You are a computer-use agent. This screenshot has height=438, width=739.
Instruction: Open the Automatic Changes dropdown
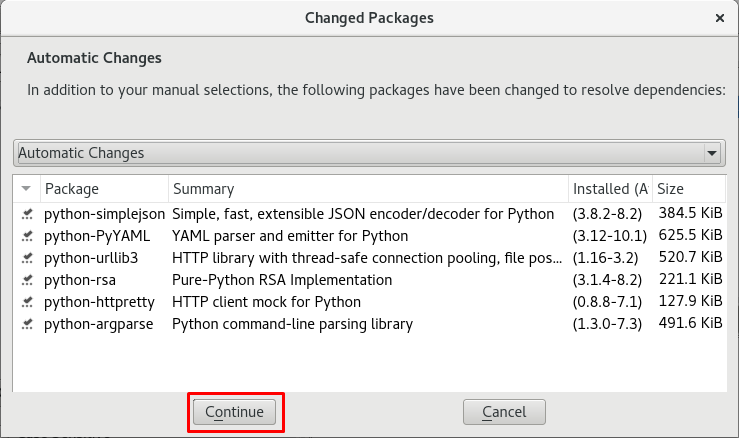click(x=369, y=153)
